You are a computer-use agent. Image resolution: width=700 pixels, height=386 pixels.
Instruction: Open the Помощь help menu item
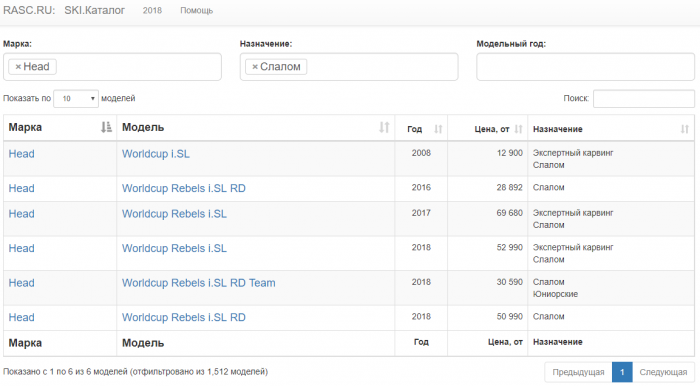[x=196, y=10]
